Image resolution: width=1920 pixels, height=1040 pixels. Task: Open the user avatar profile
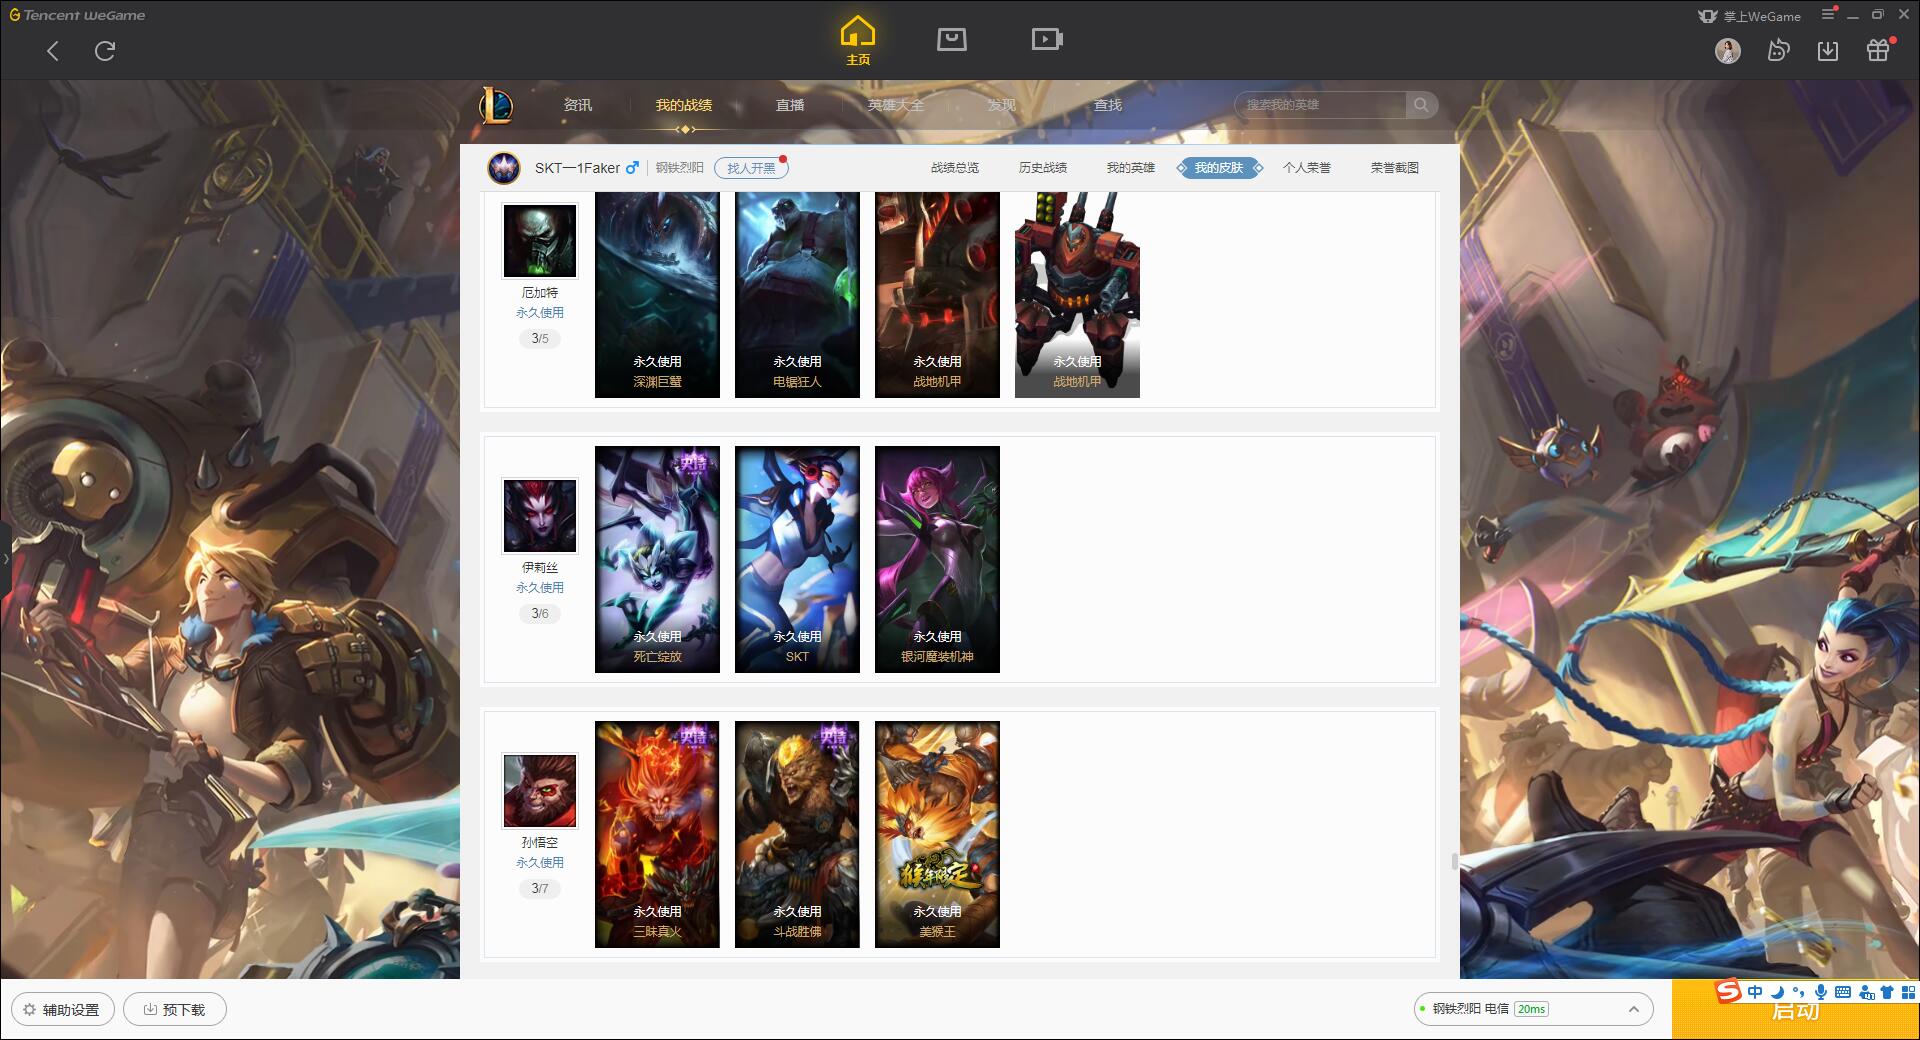point(1727,51)
